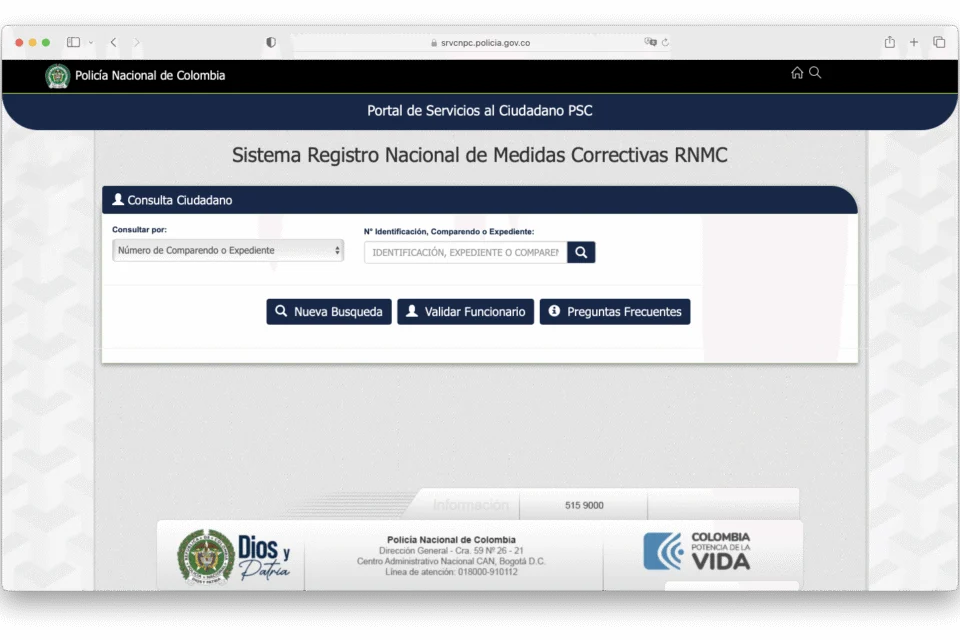The image size is (960, 640).
Task: Open Preguntas Frecuentes button
Action: coord(615,312)
